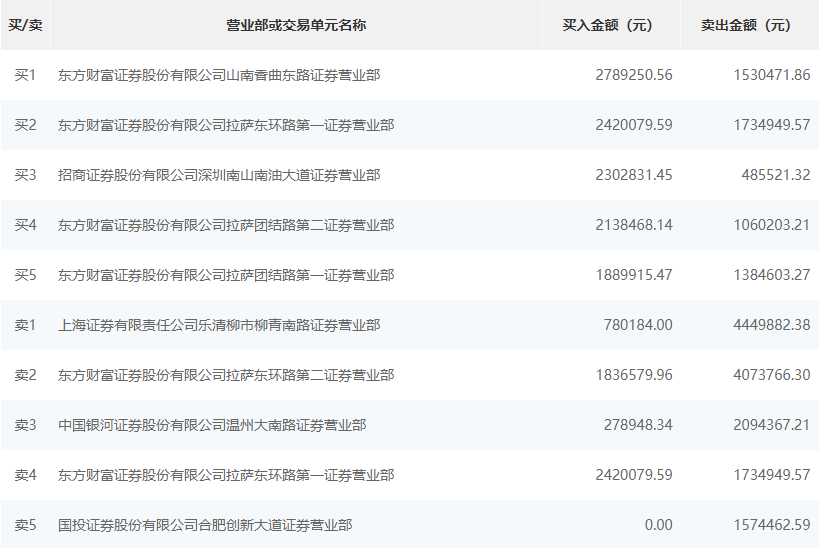Select the 卖3 row label
The image size is (822, 548).
click(x=25, y=425)
